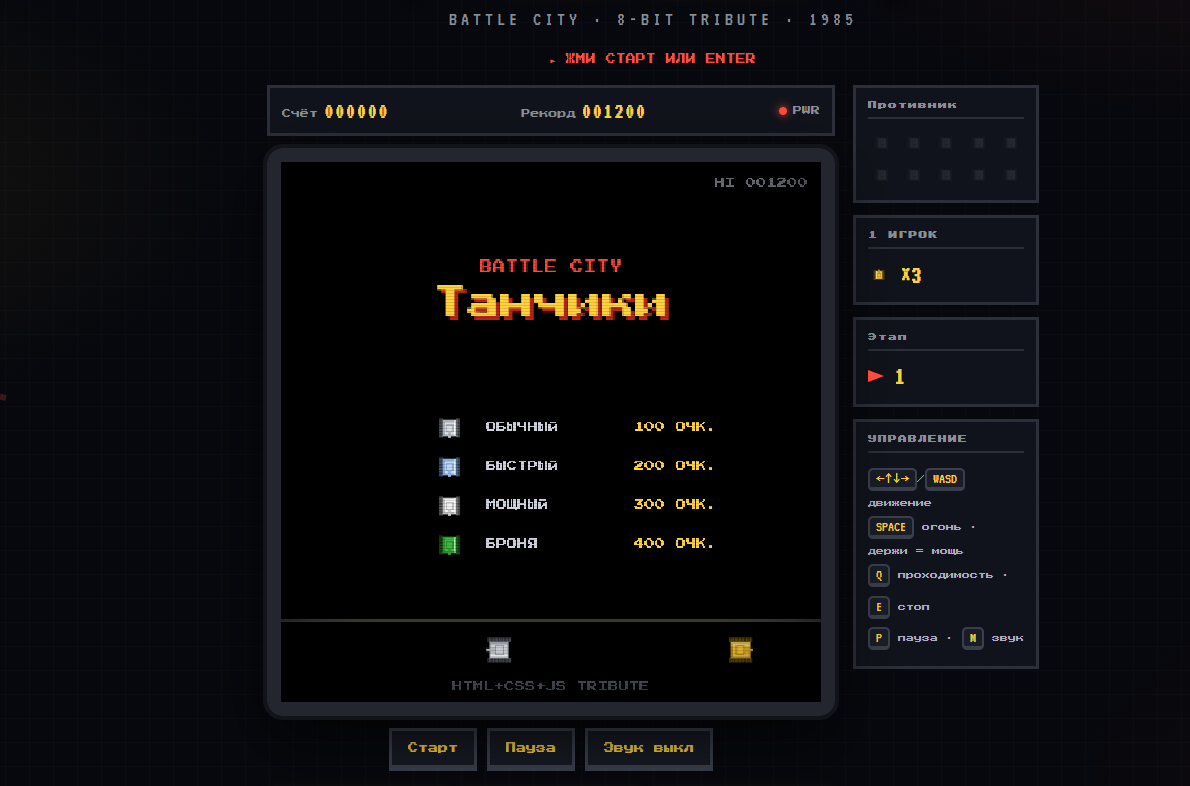Screen dimensions: 1190x786
Task: Click the P keycap in УПРАВЛЕНИЕ panel
Action: (879, 638)
